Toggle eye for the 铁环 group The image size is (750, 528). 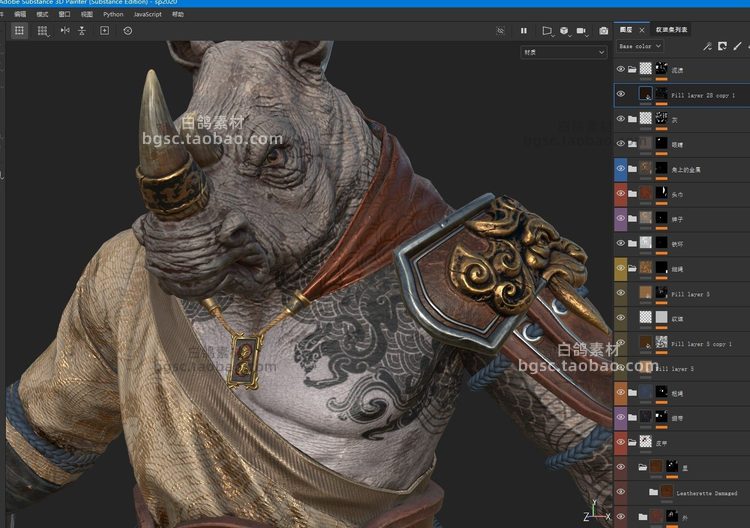coord(620,243)
